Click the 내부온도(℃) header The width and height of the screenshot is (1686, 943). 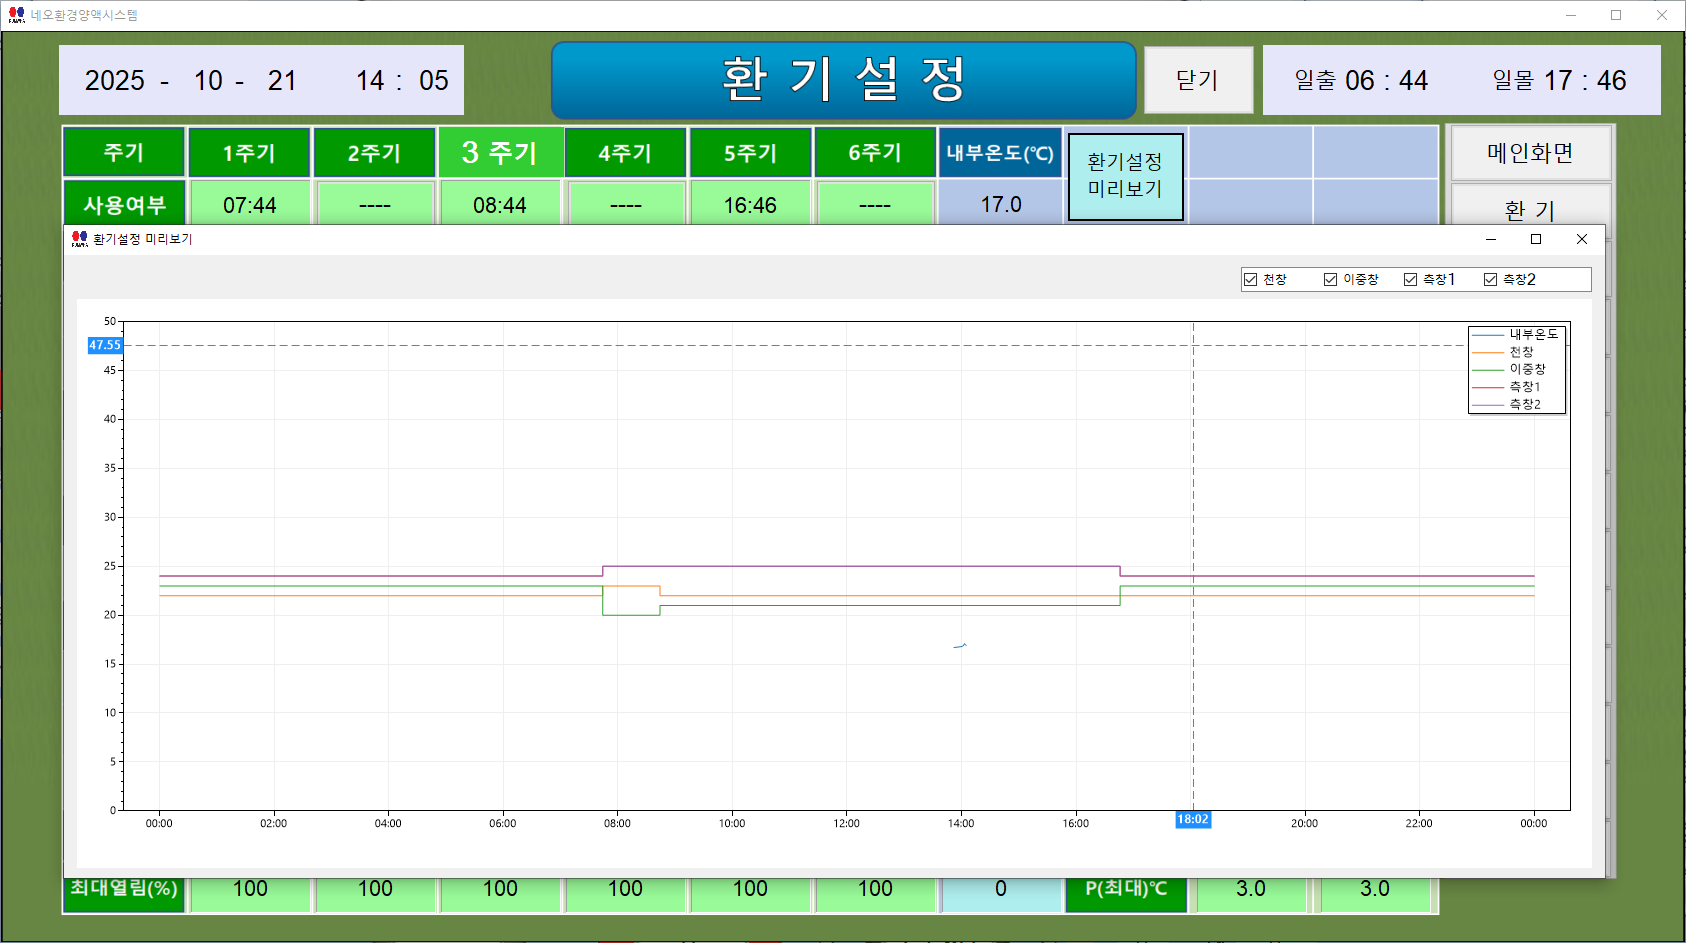click(x=1000, y=153)
